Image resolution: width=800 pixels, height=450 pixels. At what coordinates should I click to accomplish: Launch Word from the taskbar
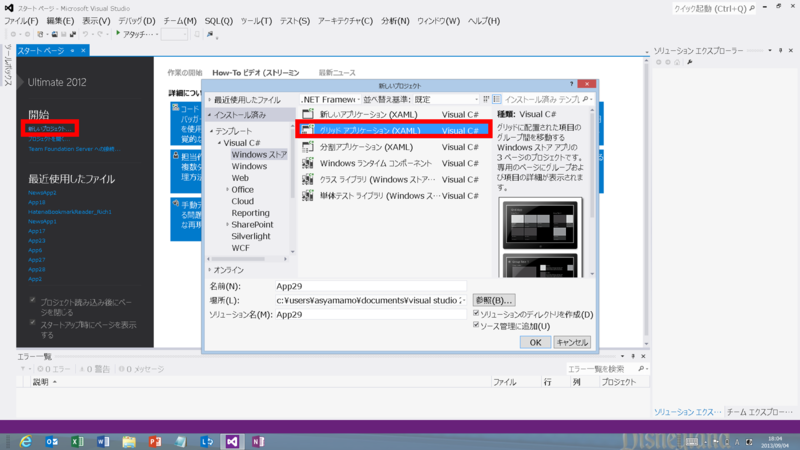[x=103, y=441]
